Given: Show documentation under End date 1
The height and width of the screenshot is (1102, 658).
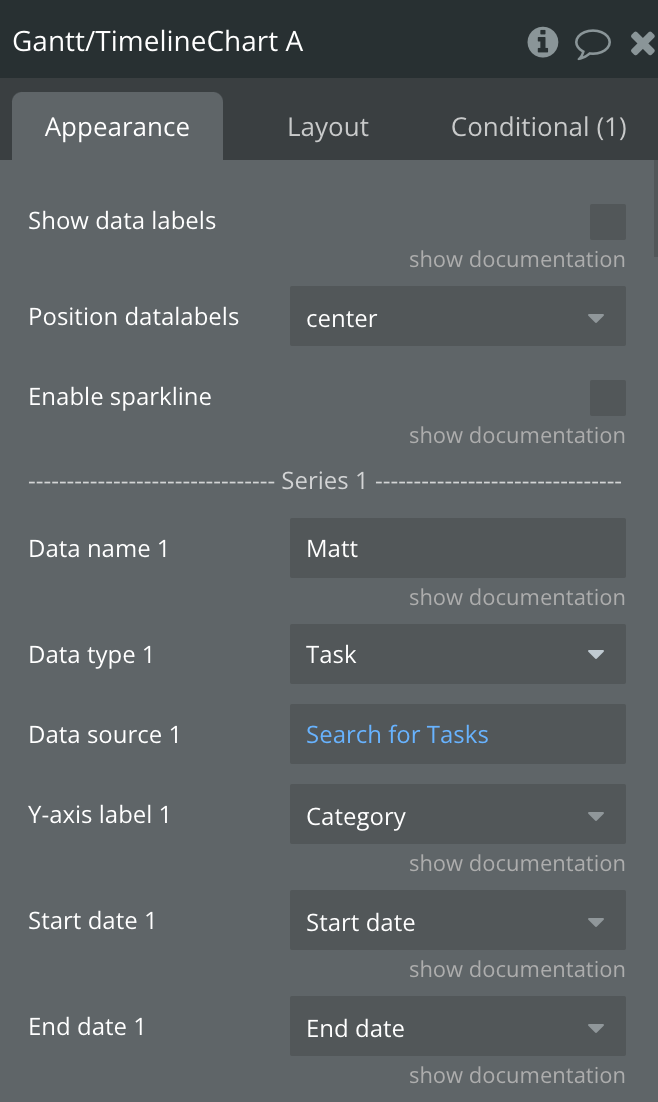Looking at the screenshot, I should (x=516, y=1076).
